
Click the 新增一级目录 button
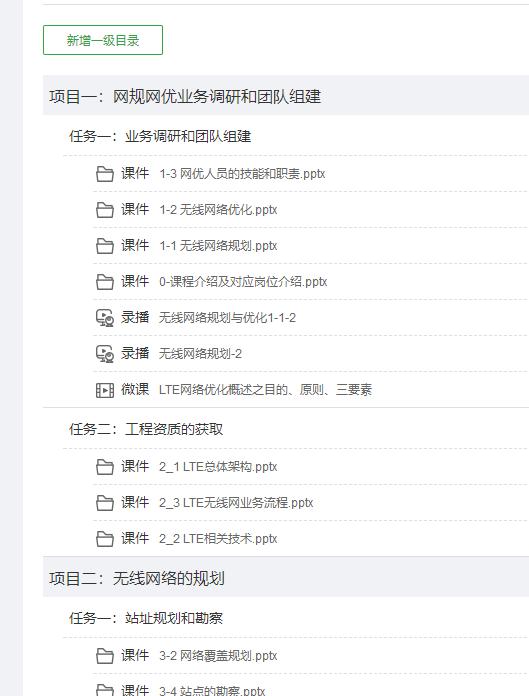[x=103, y=40]
